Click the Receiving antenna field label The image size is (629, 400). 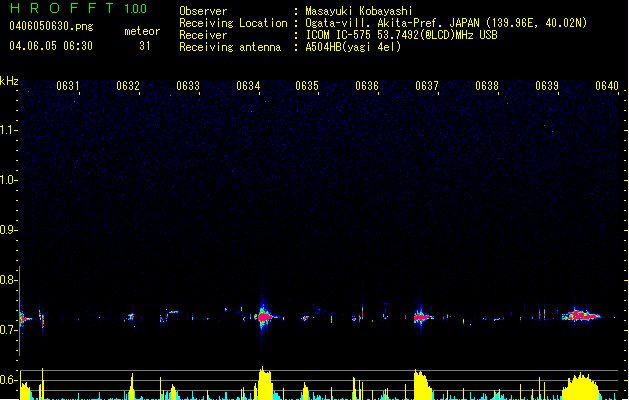(x=230, y=47)
